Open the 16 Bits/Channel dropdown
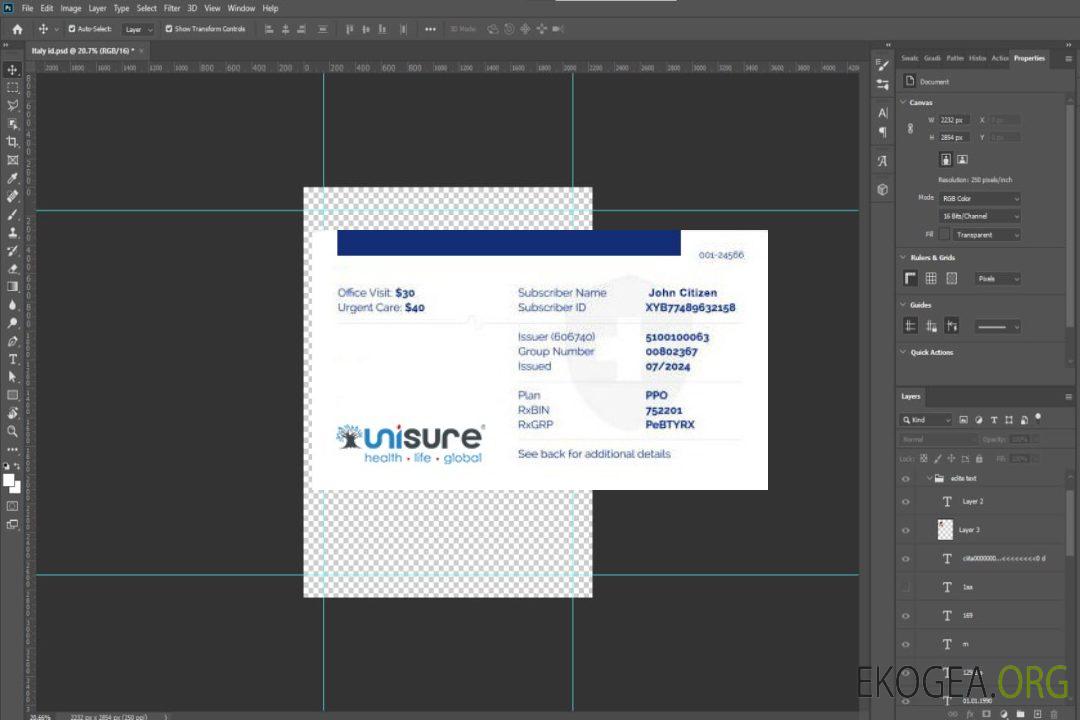 click(980, 216)
